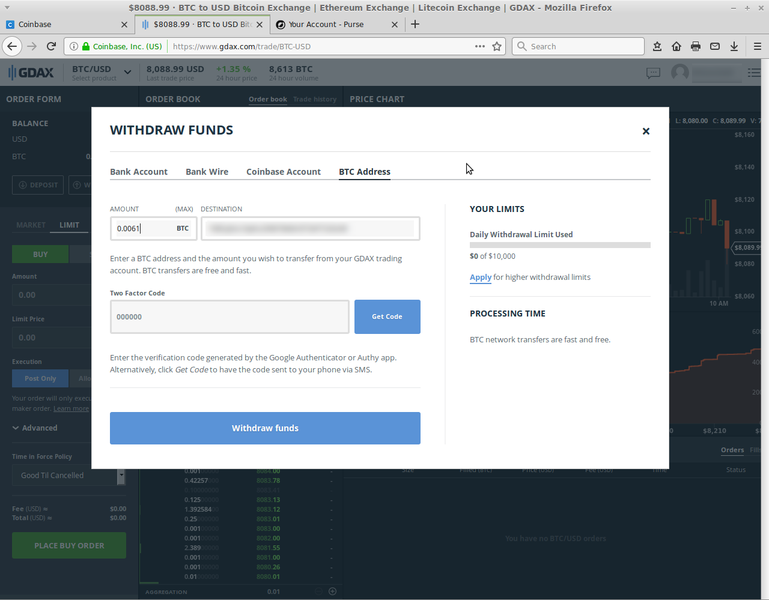Show the Trade history view
The width and height of the screenshot is (769, 600).
point(315,99)
